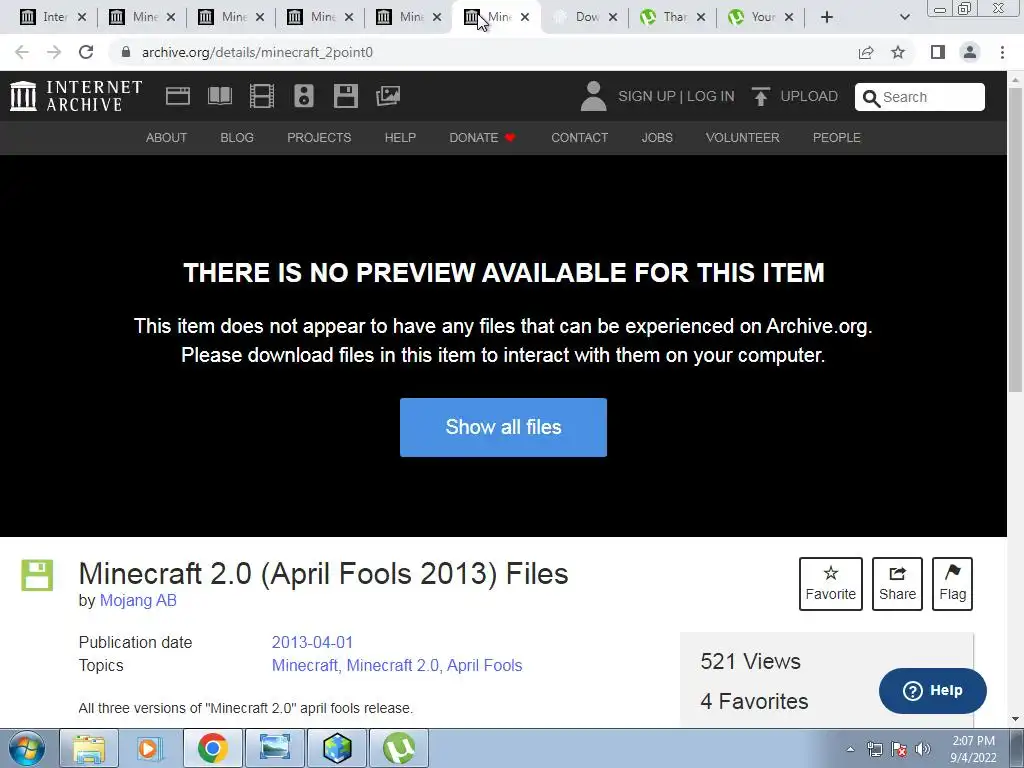Open the PROJECTS menu item

click(x=319, y=138)
